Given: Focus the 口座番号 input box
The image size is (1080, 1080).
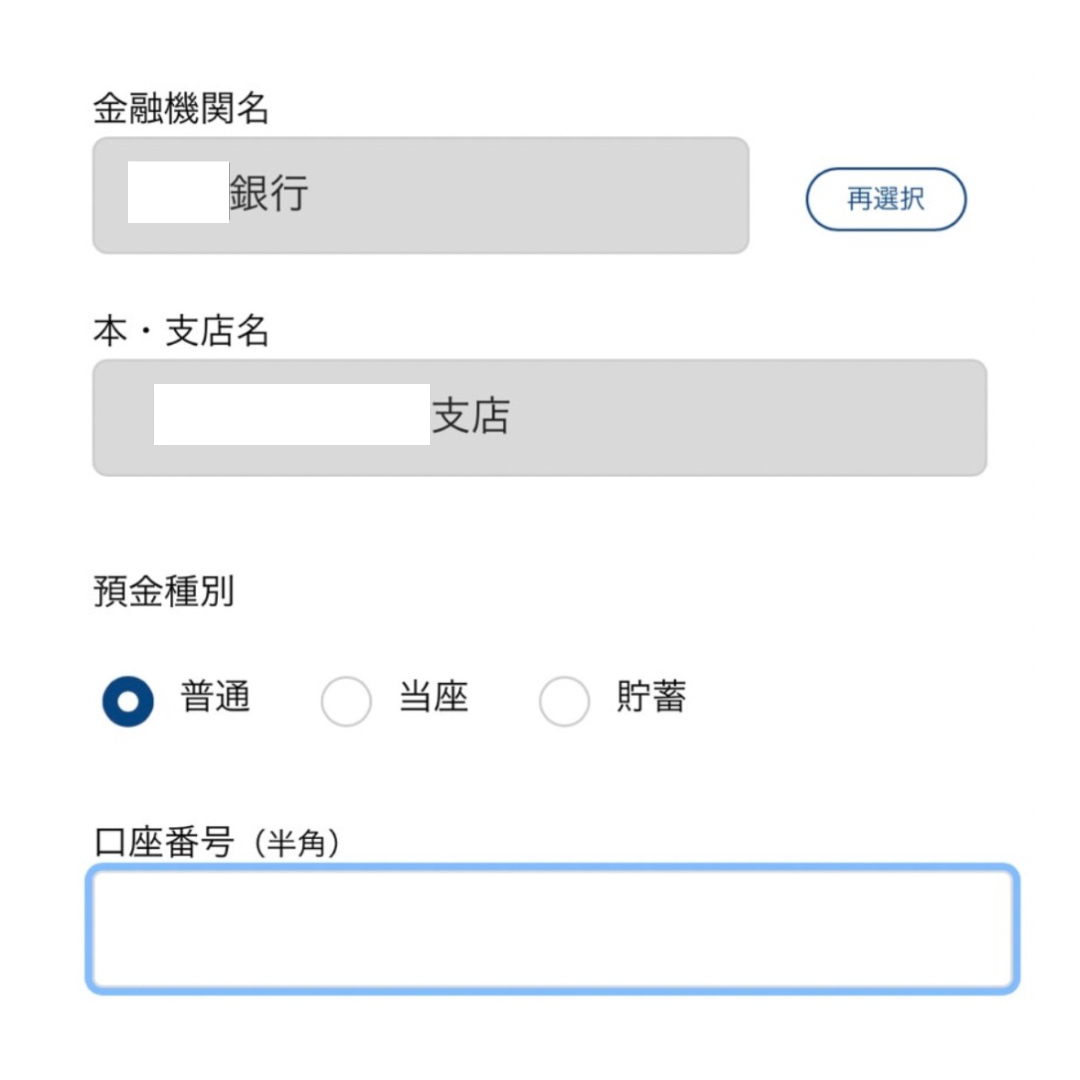Looking at the screenshot, I should [x=552, y=929].
